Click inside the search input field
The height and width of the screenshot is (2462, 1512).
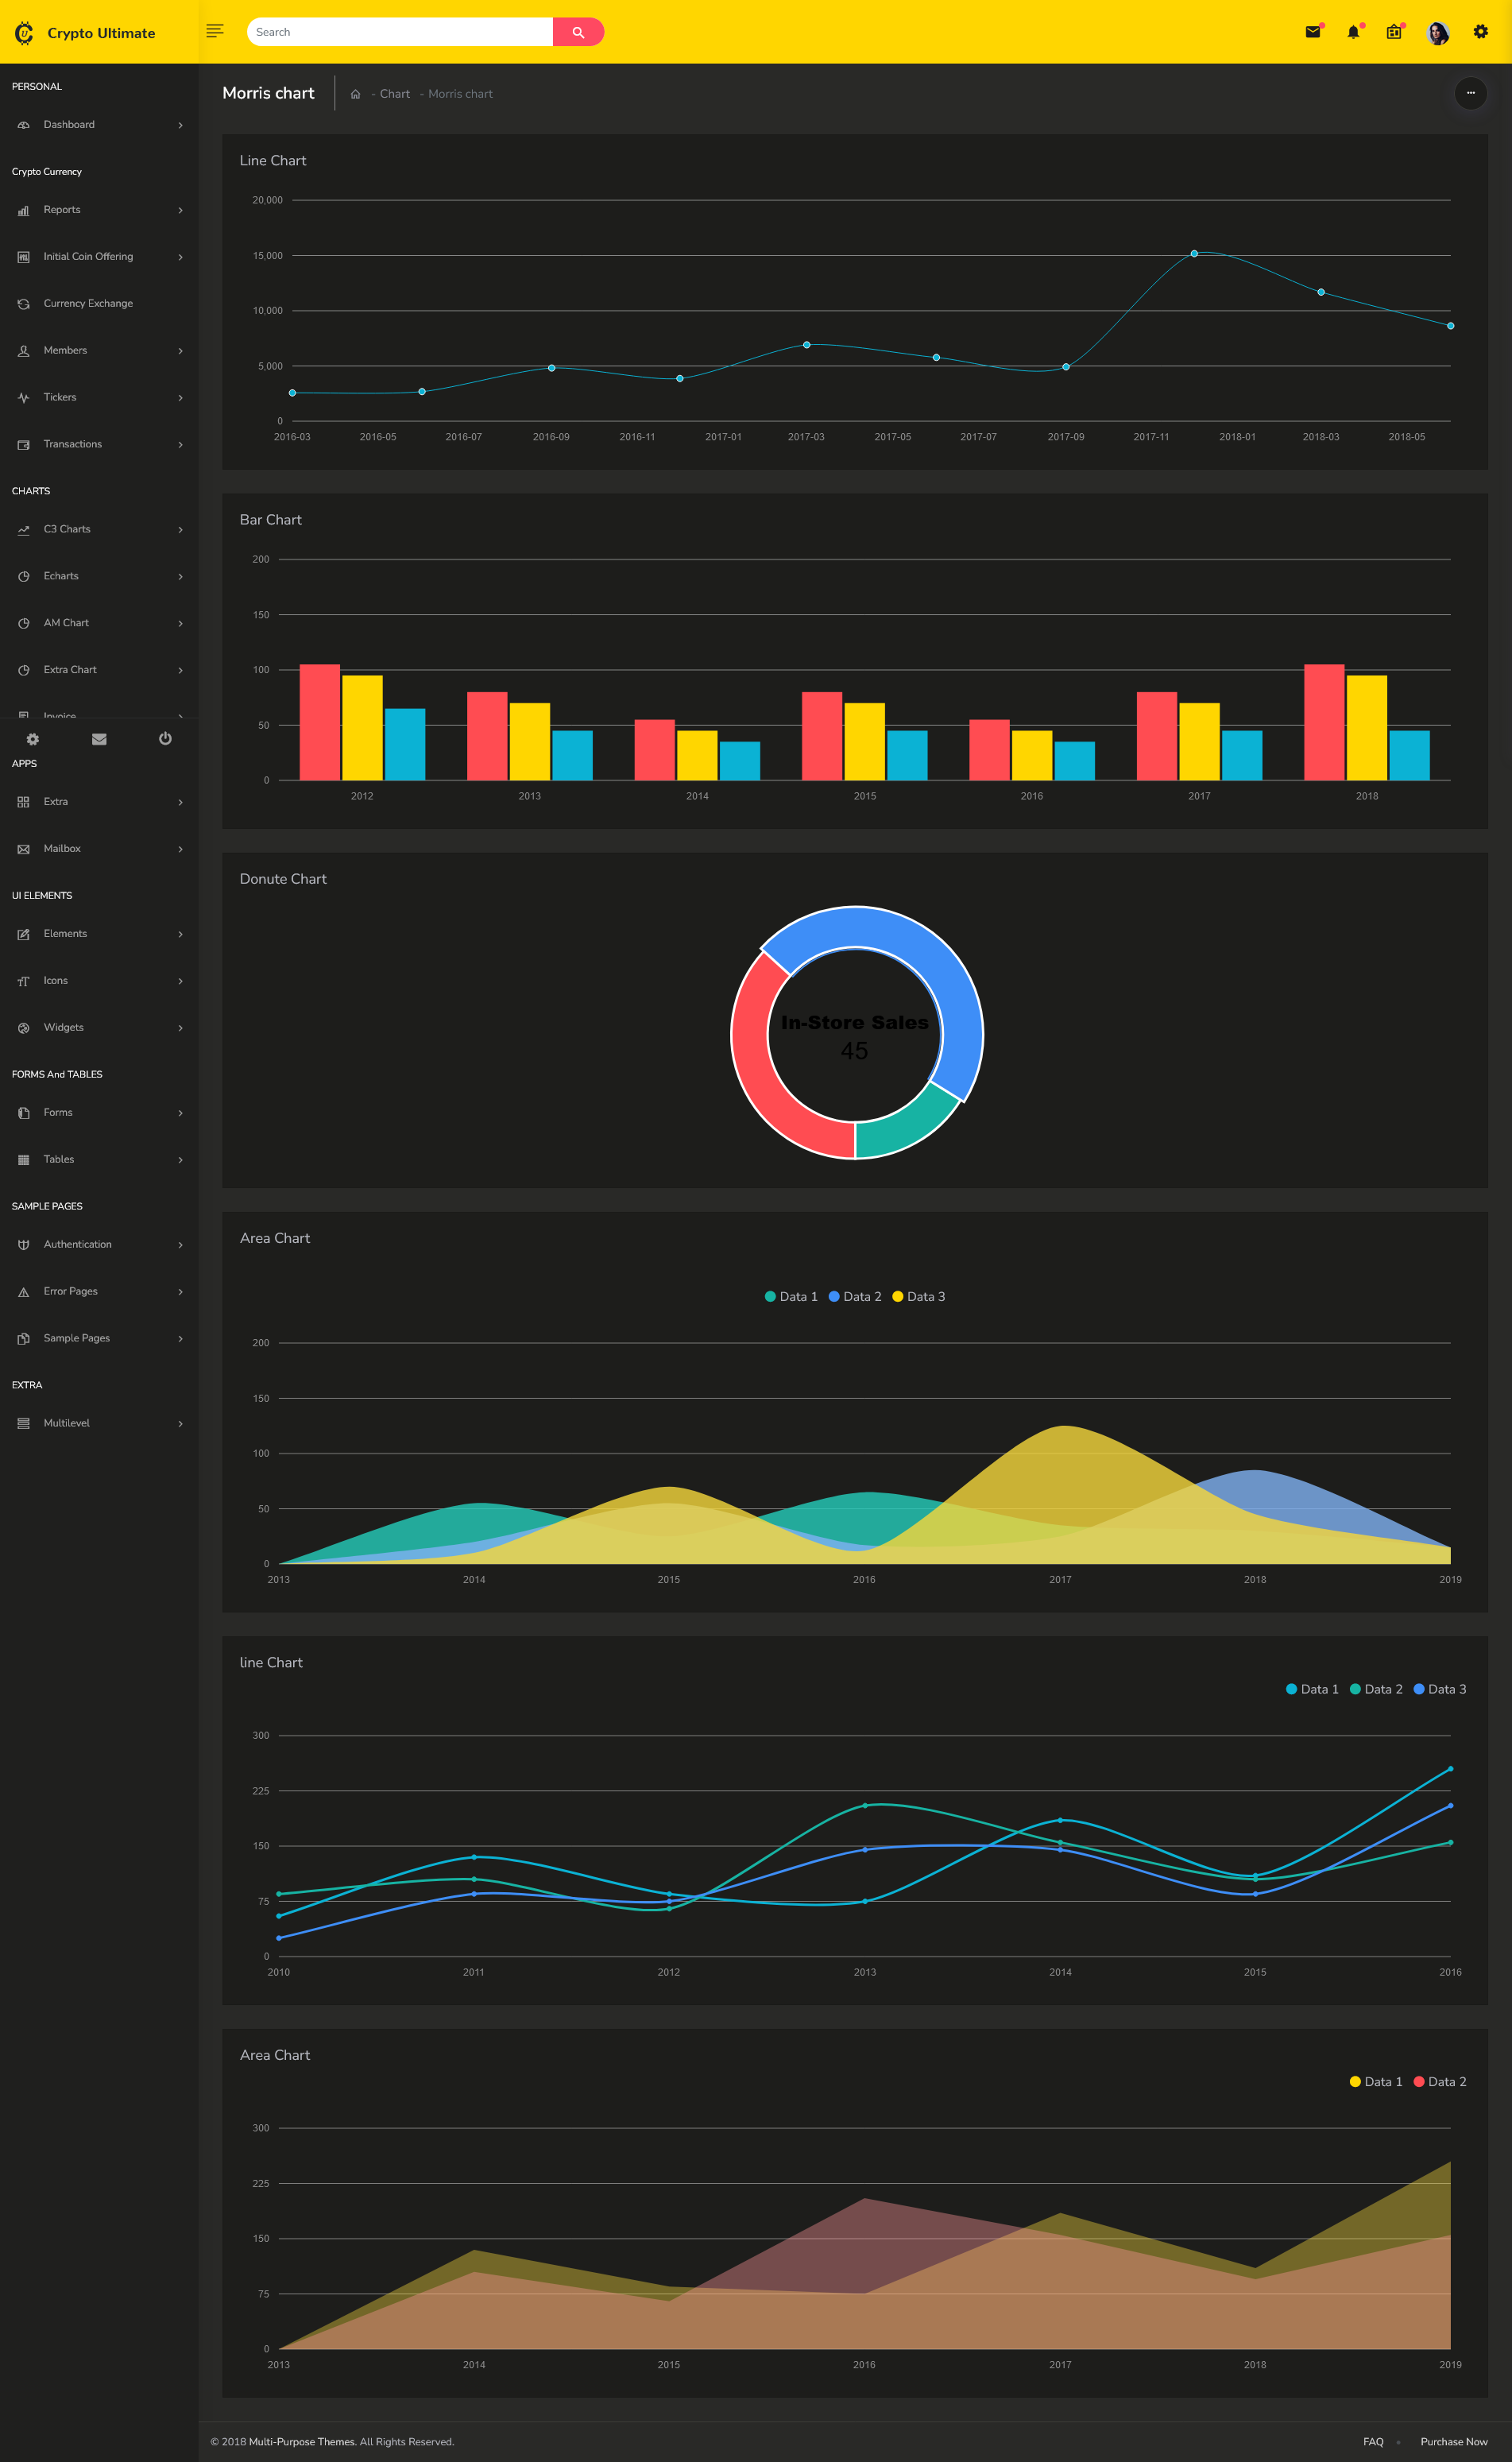click(400, 31)
